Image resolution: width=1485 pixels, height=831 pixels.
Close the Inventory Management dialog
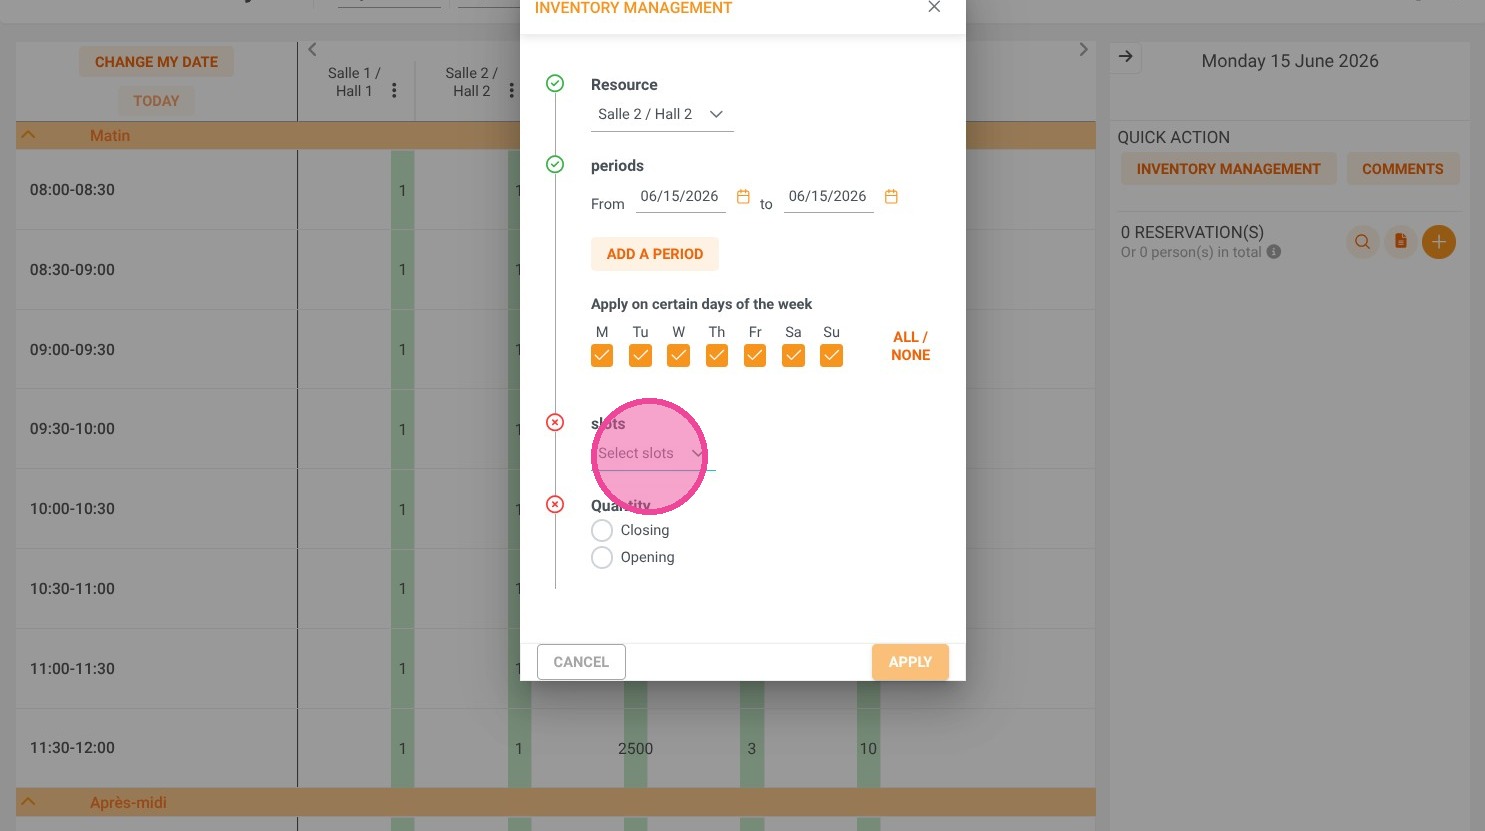934,7
